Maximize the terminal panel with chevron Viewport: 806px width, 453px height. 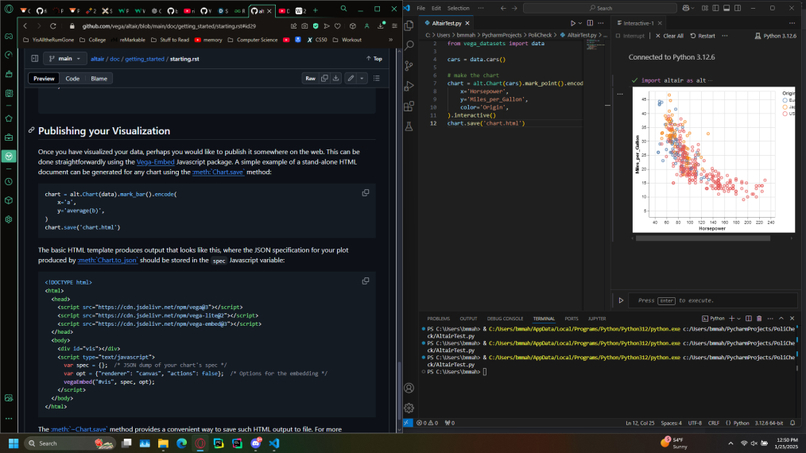tap(781, 319)
